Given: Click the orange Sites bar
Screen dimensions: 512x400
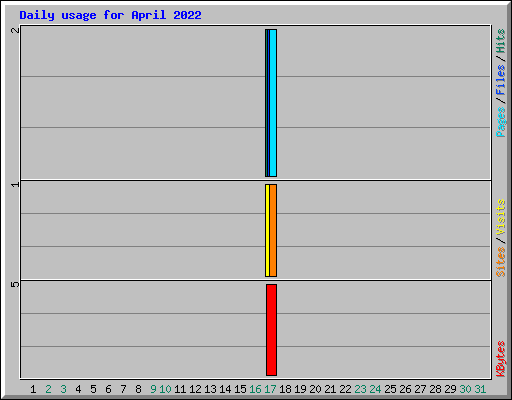Looking at the screenshot, I should pyautogui.click(x=273, y=230).
